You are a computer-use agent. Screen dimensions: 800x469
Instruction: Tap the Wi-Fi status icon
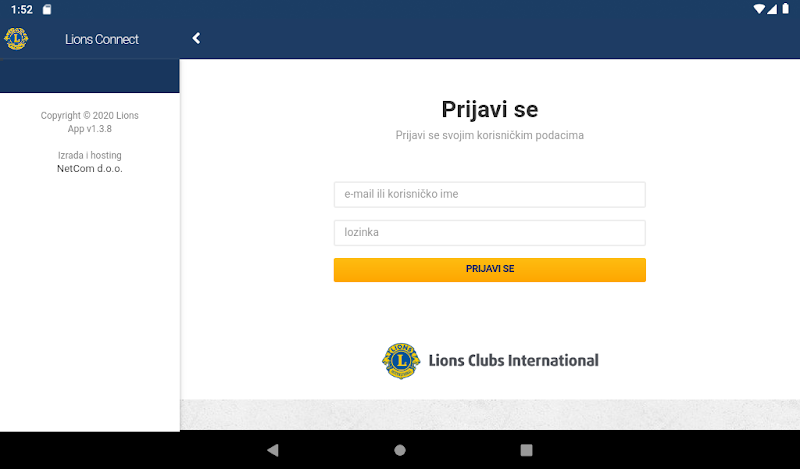pos(759,9)
